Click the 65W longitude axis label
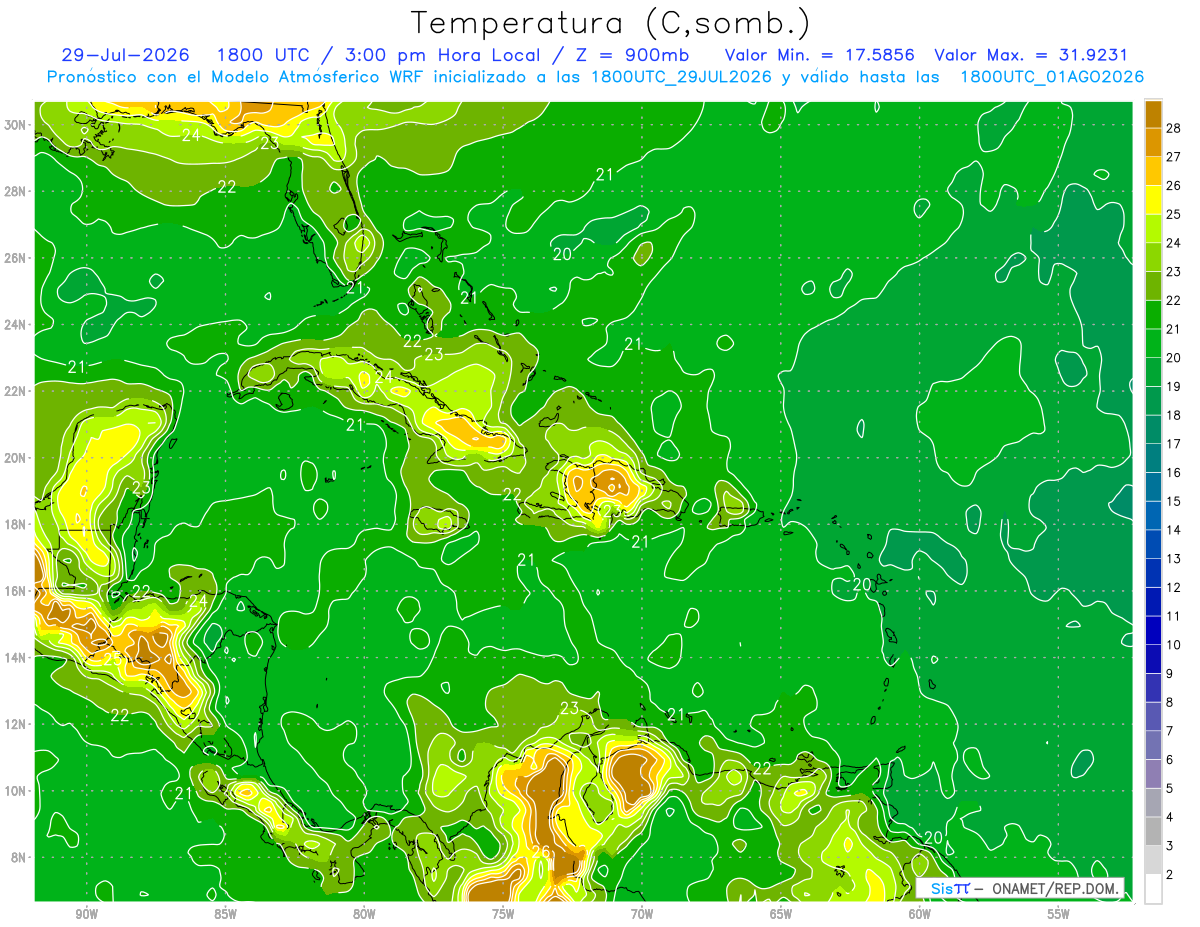 [x=781, y=914]
